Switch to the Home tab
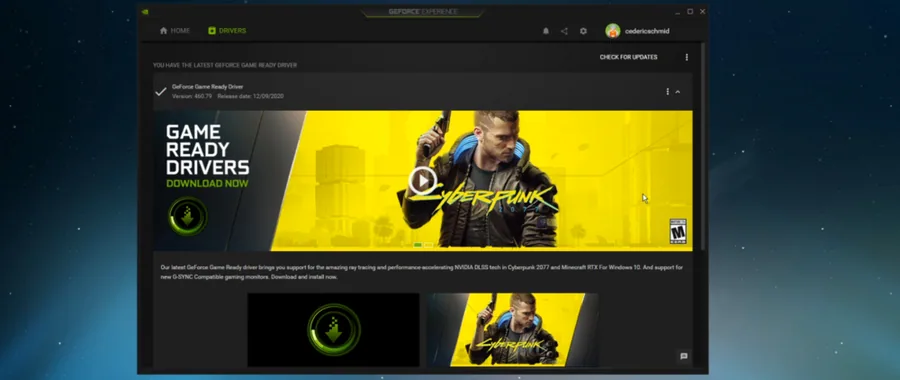This screenshot has width=900, height=380. pos(174,31)
